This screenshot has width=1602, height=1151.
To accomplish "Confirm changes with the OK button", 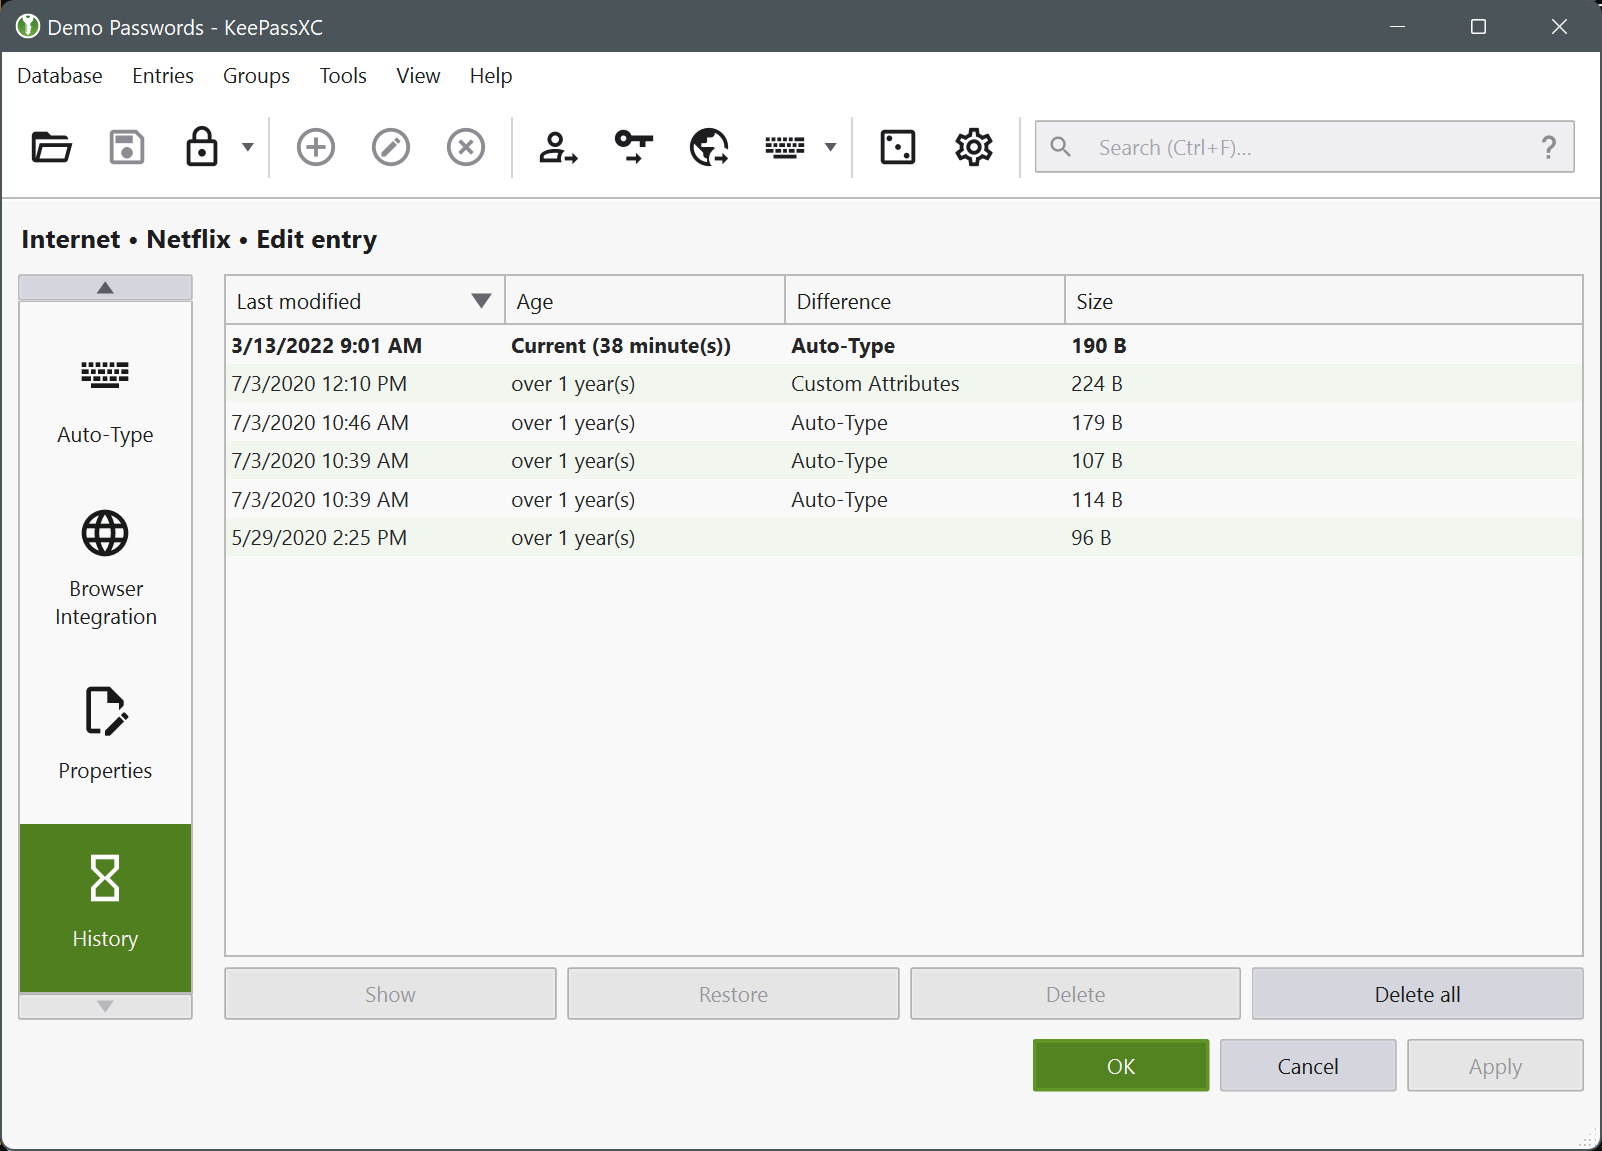I will 1120,1066.
